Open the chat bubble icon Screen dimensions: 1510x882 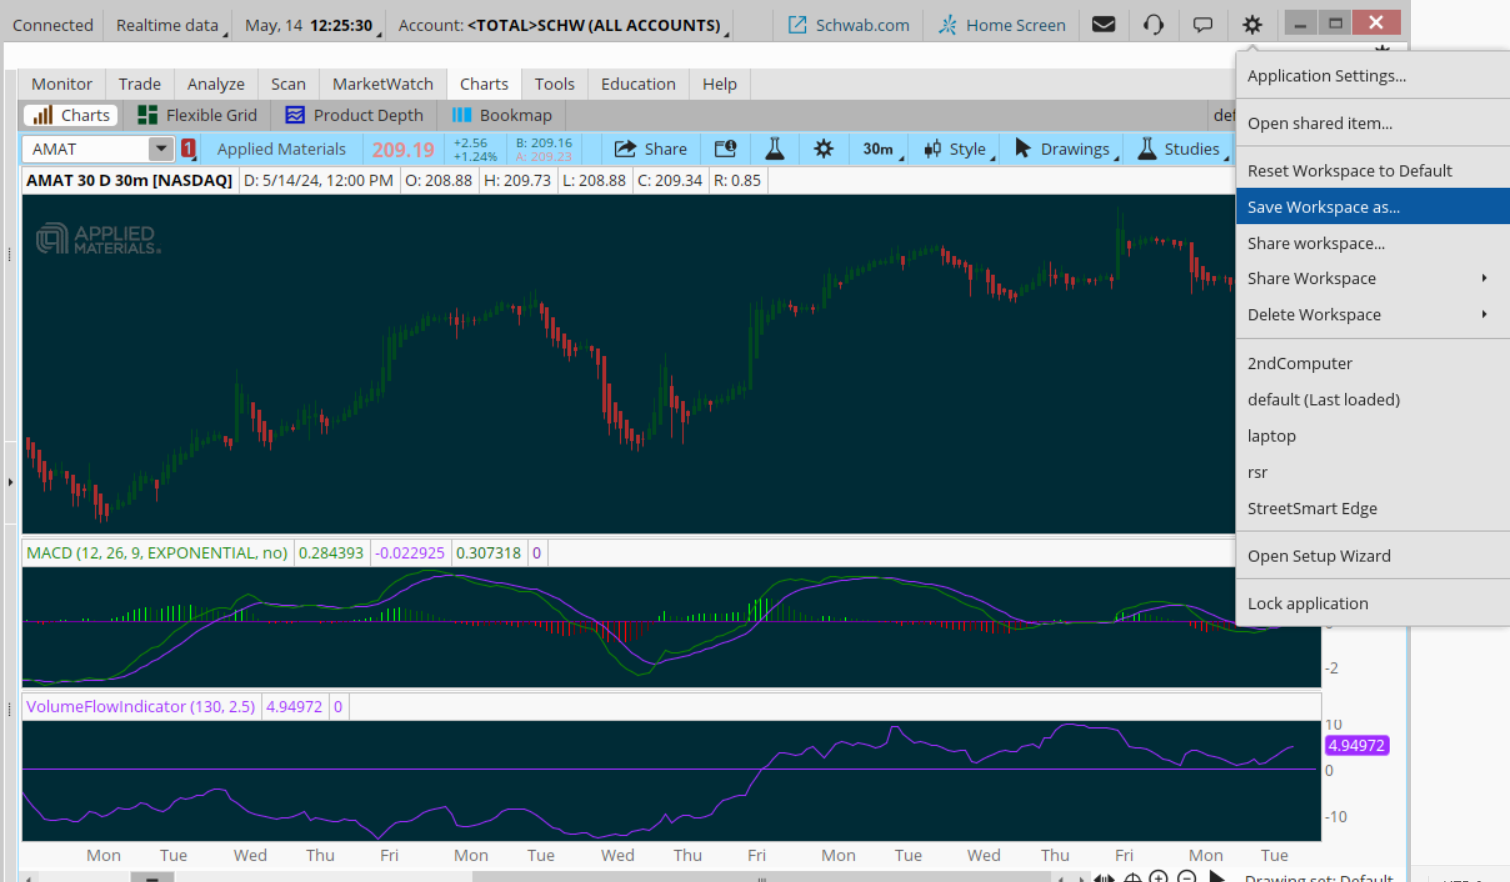click(x=1203, y=25)
